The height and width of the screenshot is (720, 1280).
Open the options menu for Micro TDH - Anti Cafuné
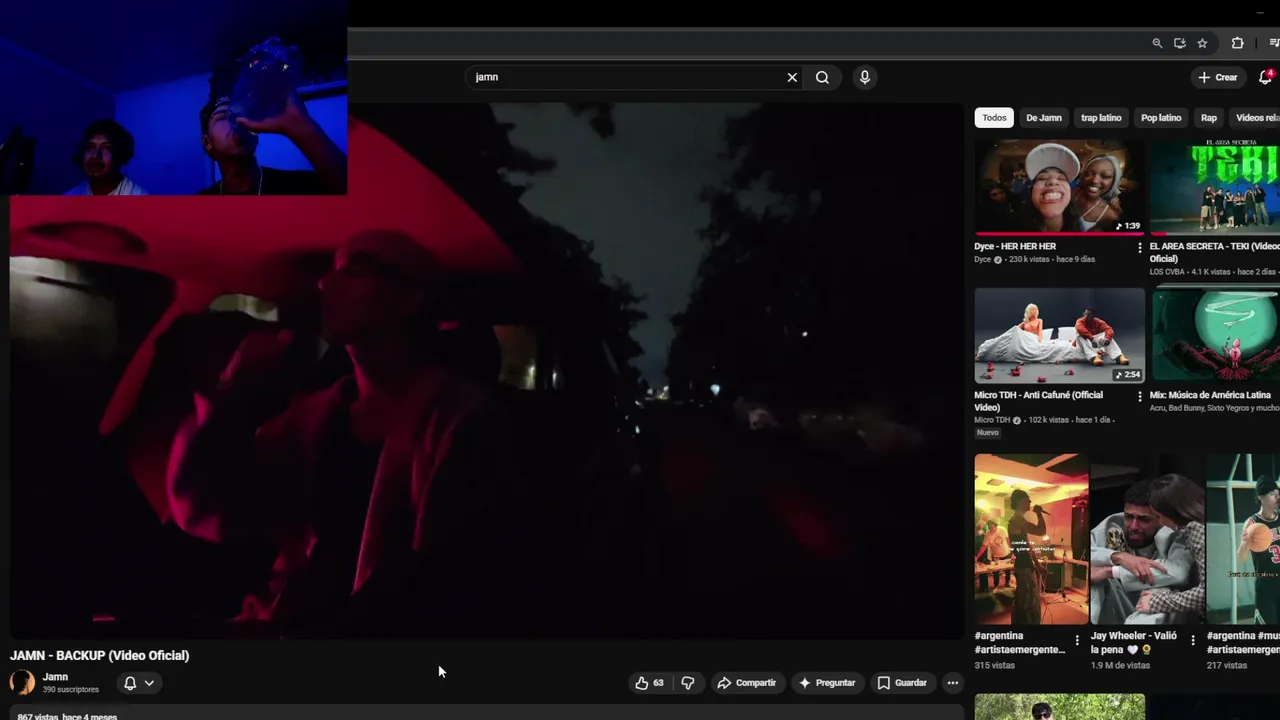pos(1139,397)
